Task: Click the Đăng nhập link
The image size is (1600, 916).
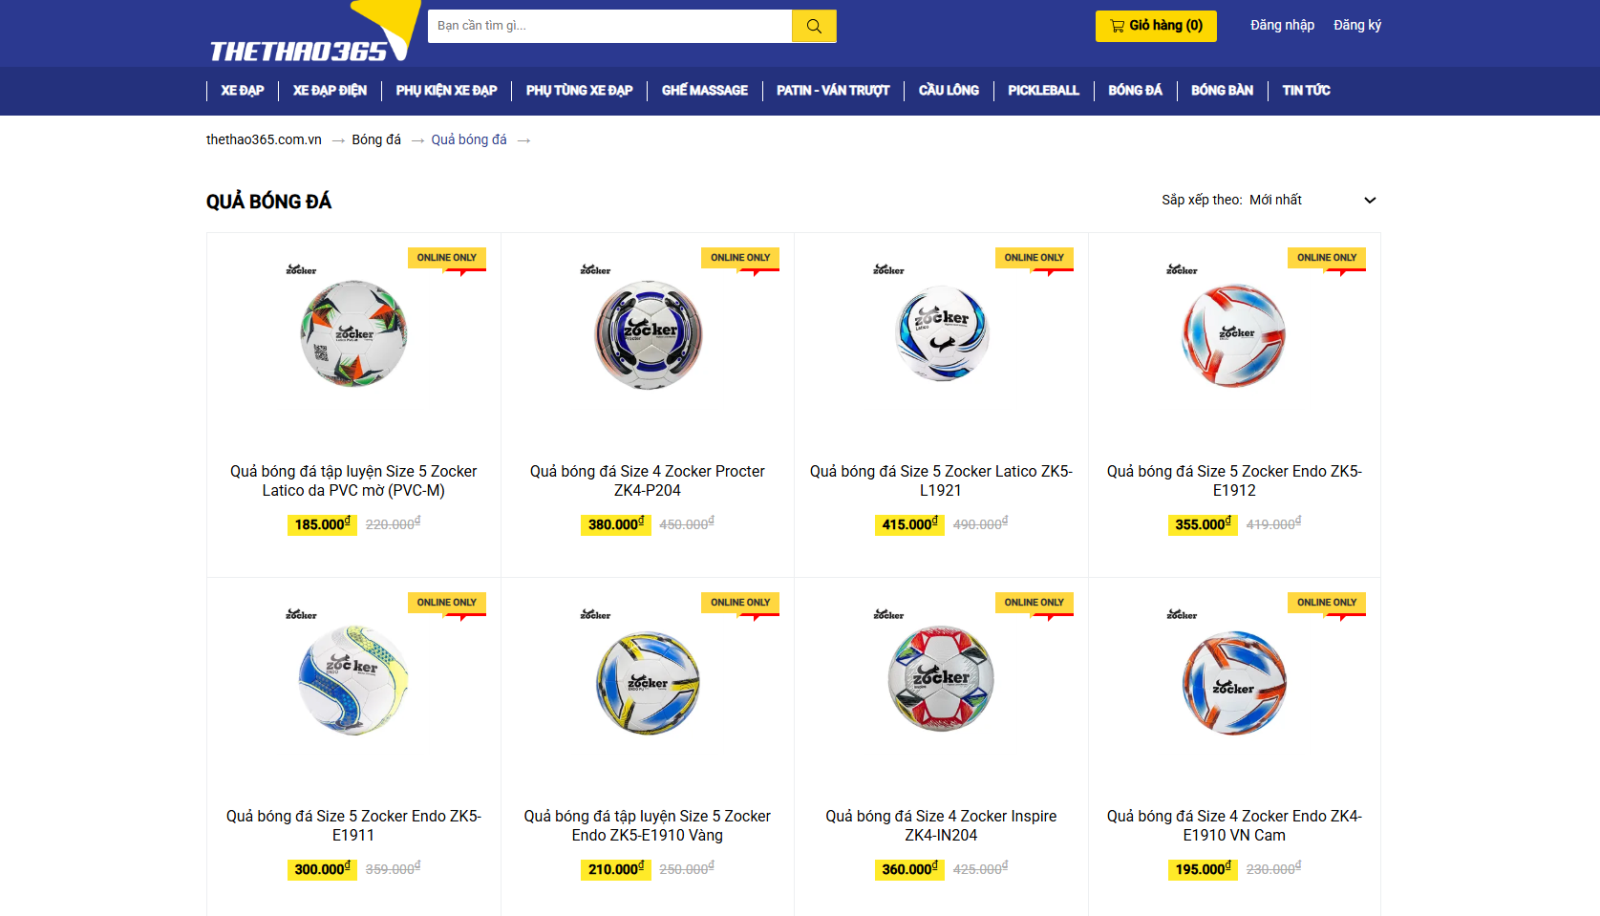Action: tap(1282, 25)
